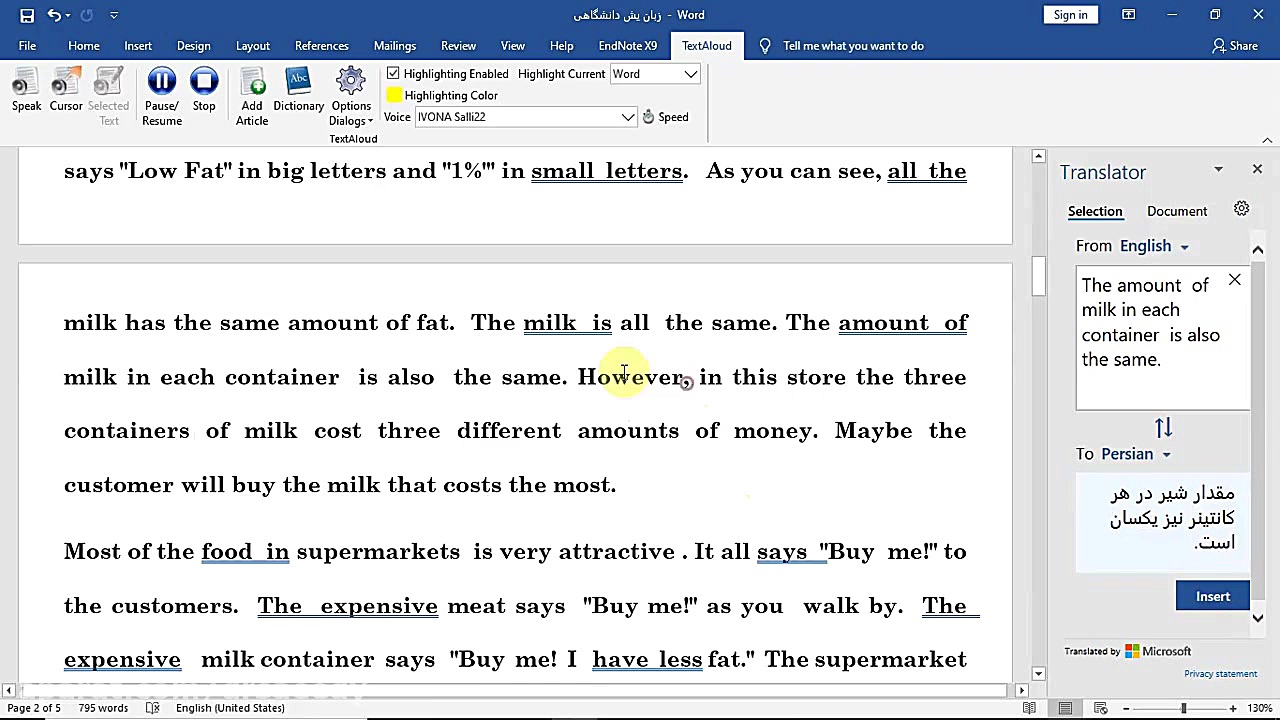Open the EndNote X9 tab
The height and width of the screenshot is (720, 1280).
point(628,46)
